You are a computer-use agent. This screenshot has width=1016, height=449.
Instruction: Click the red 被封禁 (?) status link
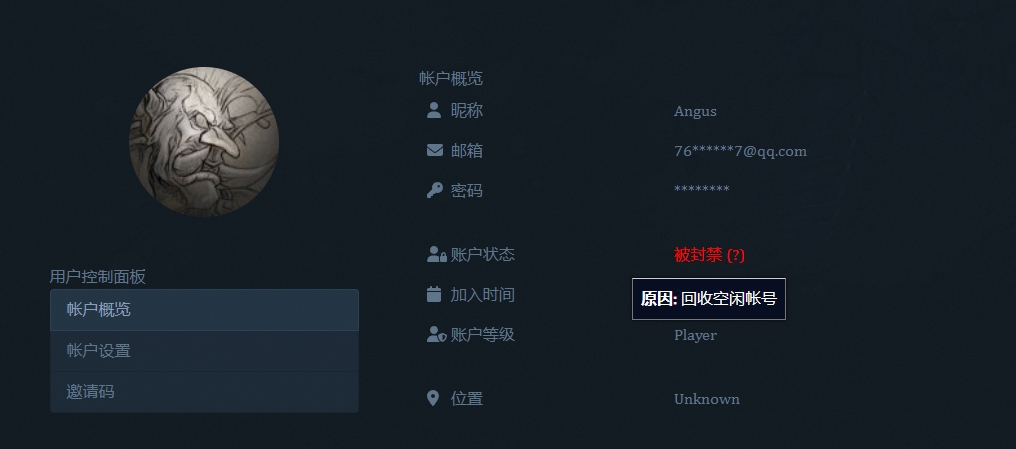click(709, 255)
